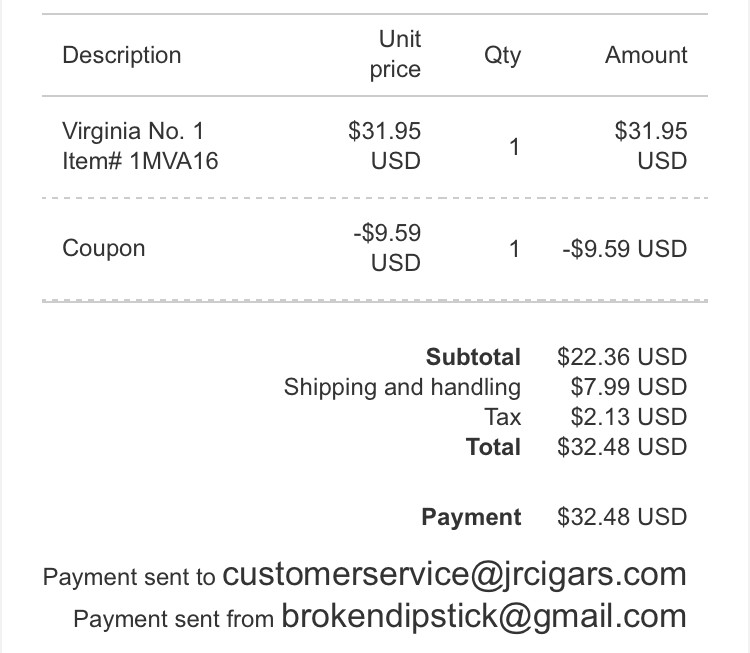Screen dimensions: 750x653
Task: Click the Shipping and handling label
Action: [402, 387]
